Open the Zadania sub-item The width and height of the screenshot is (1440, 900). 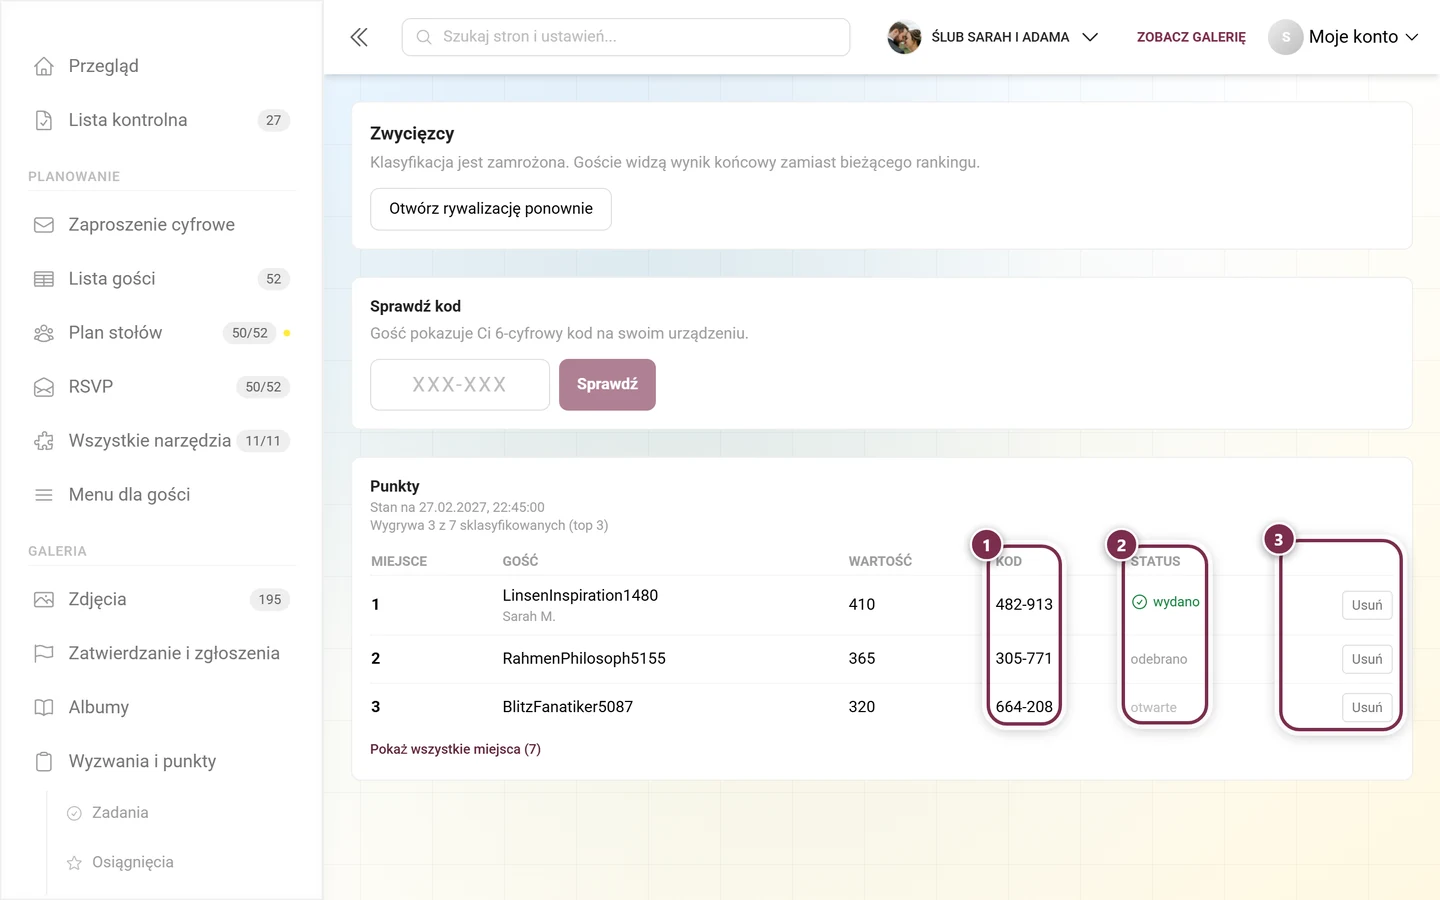pyautogui.click(x=120, y=813)
